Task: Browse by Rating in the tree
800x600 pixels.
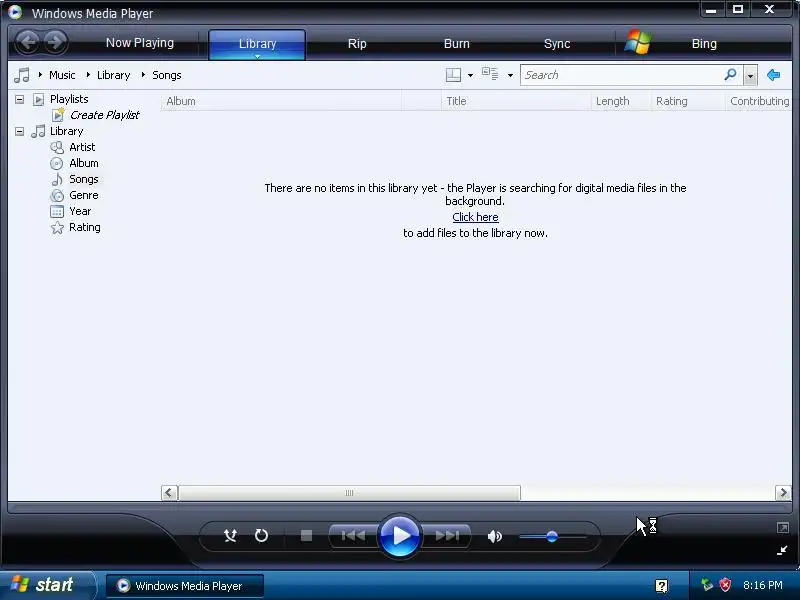Action: pyautogui.click(x=85, y=227)
